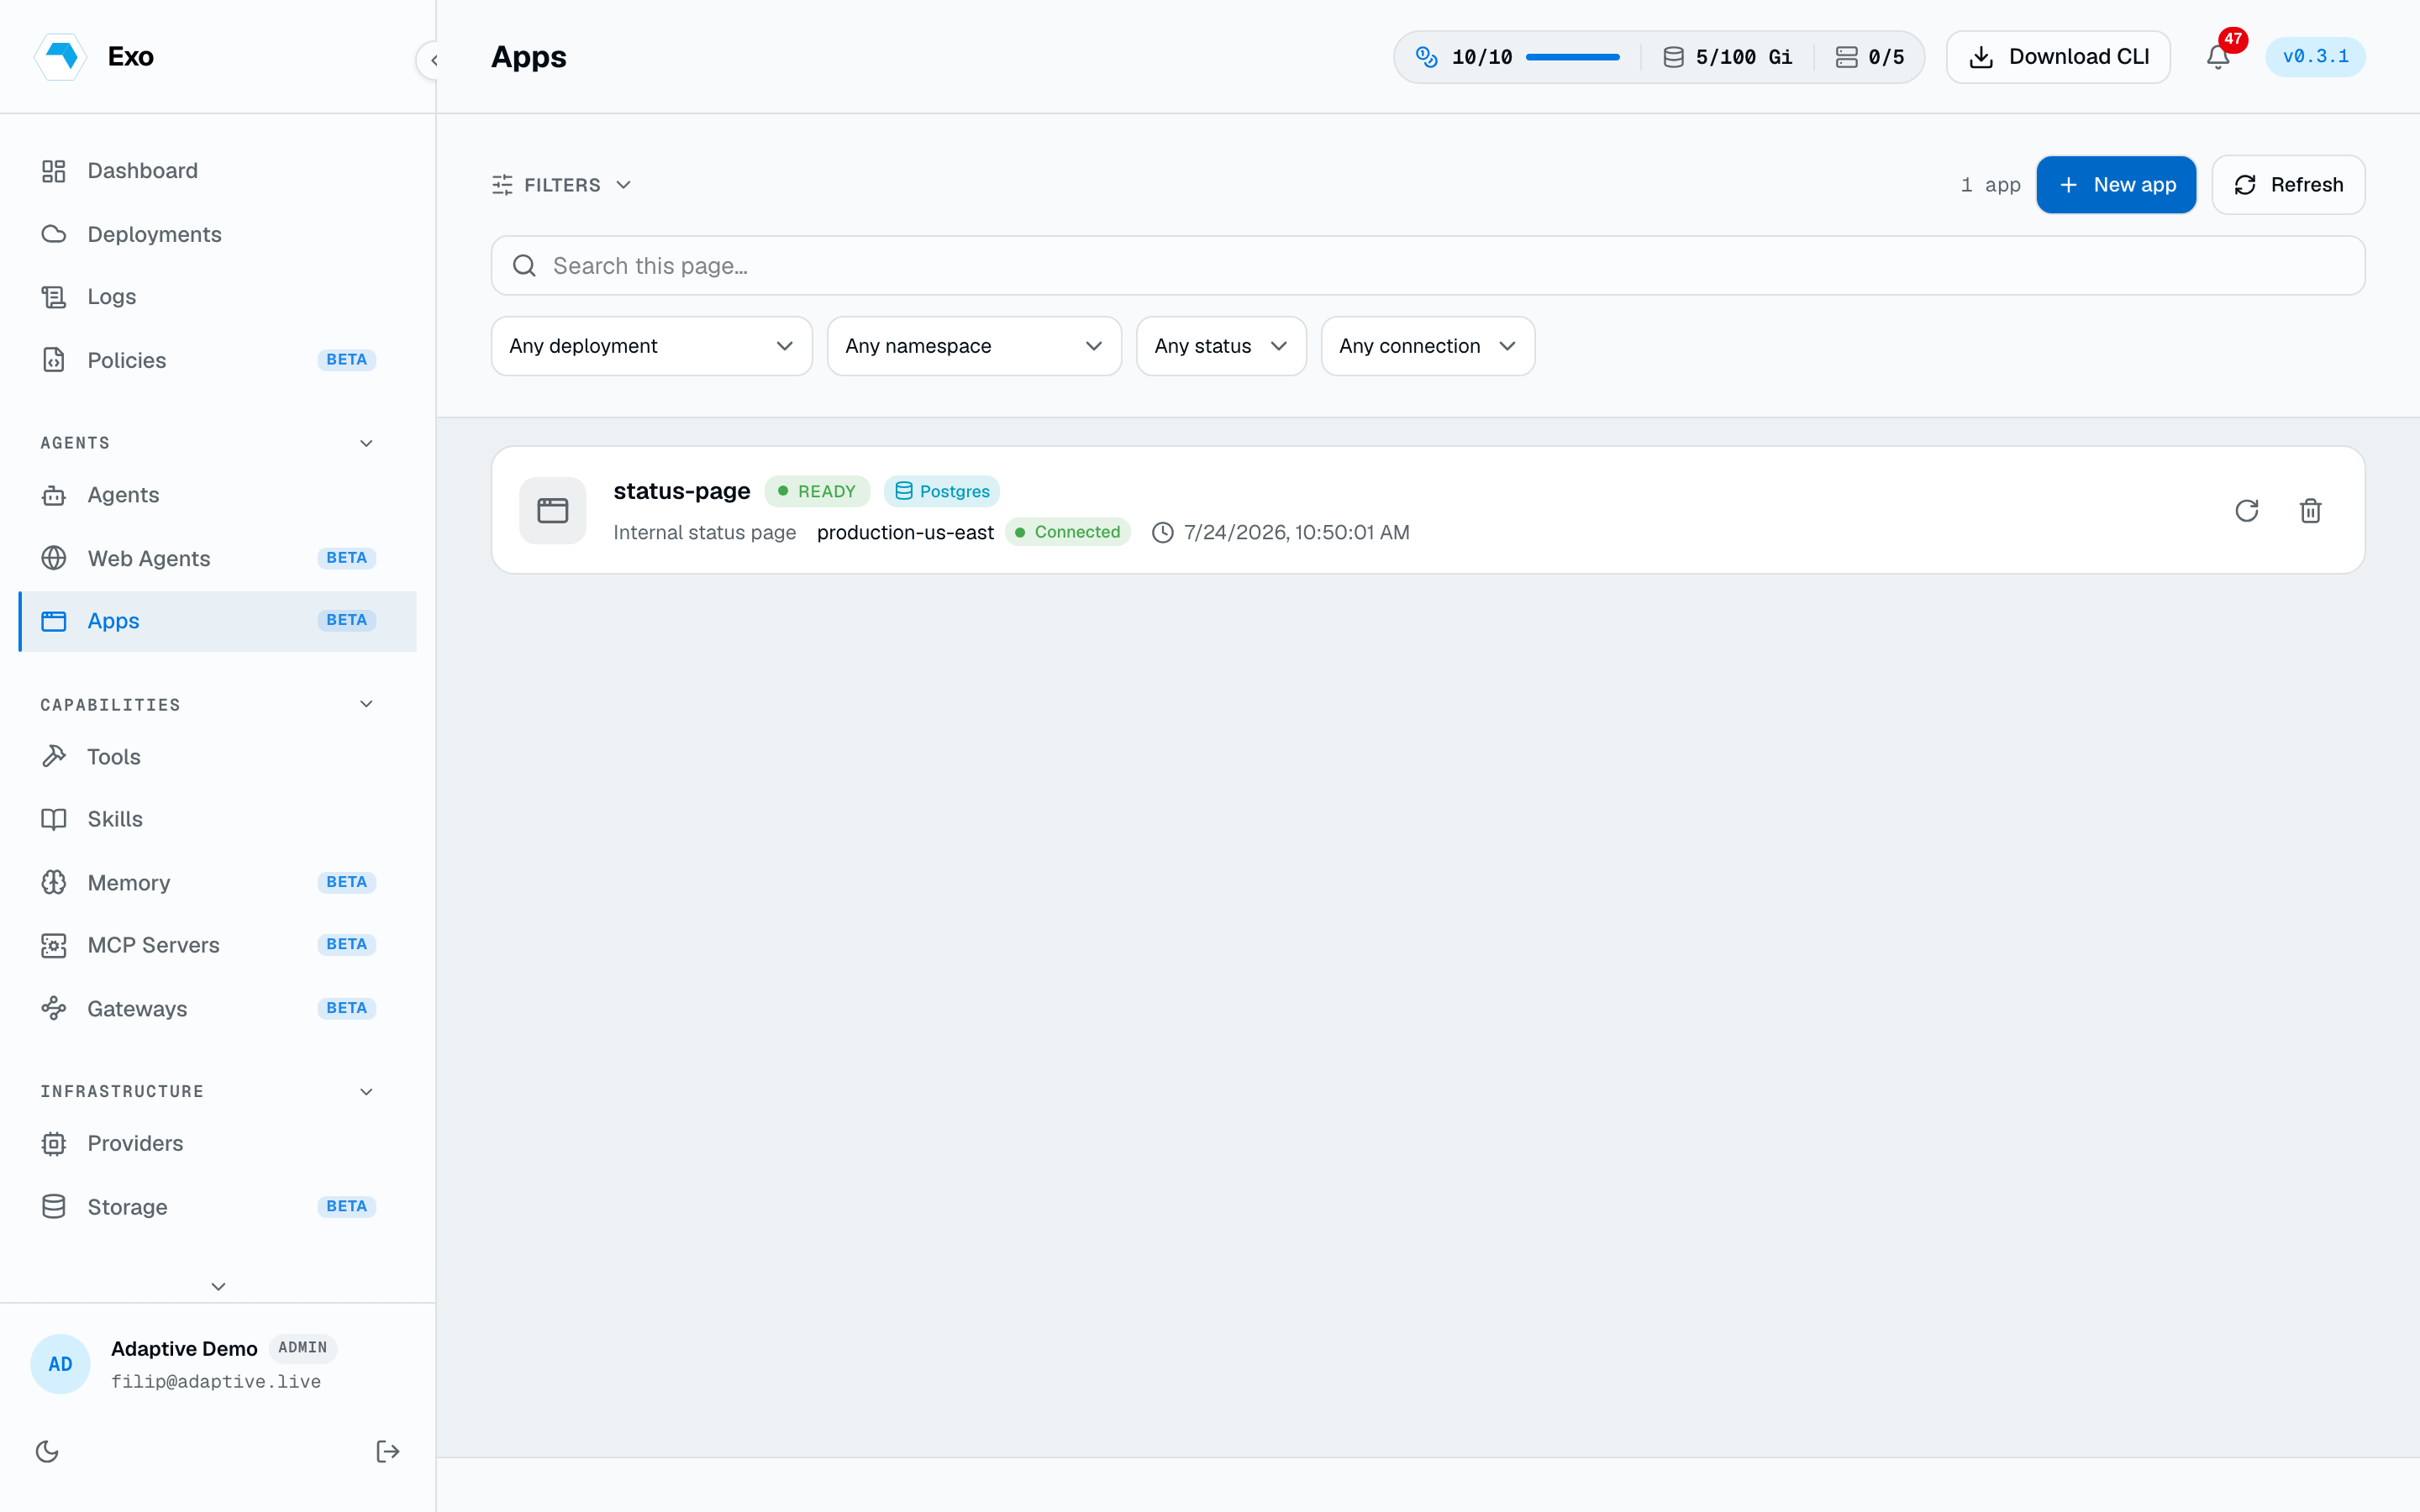The height and width of the screenshot is (1512, 2420).
Task: Click the Connected status badge
Action: tap(1067, 532)
